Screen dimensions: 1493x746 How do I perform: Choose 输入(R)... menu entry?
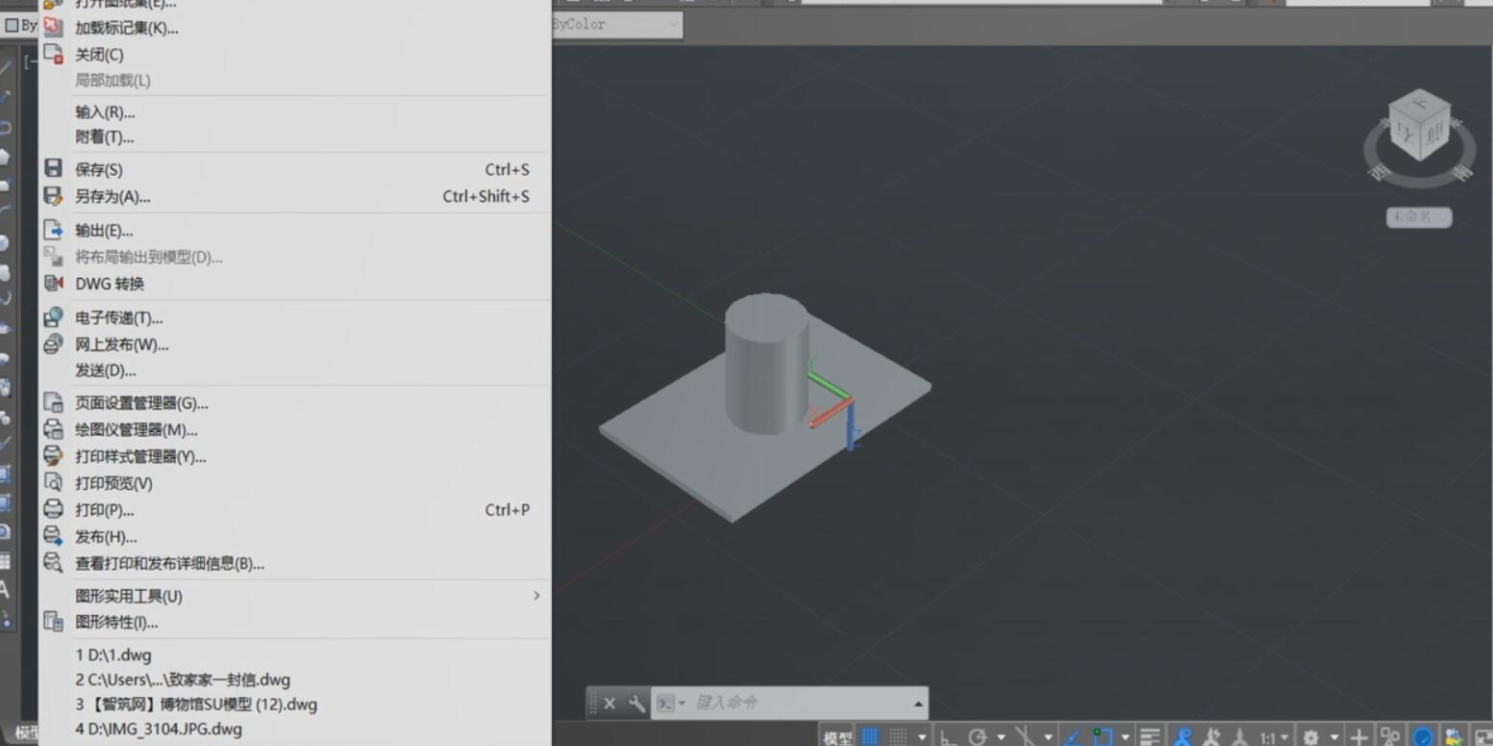[105, 112]
